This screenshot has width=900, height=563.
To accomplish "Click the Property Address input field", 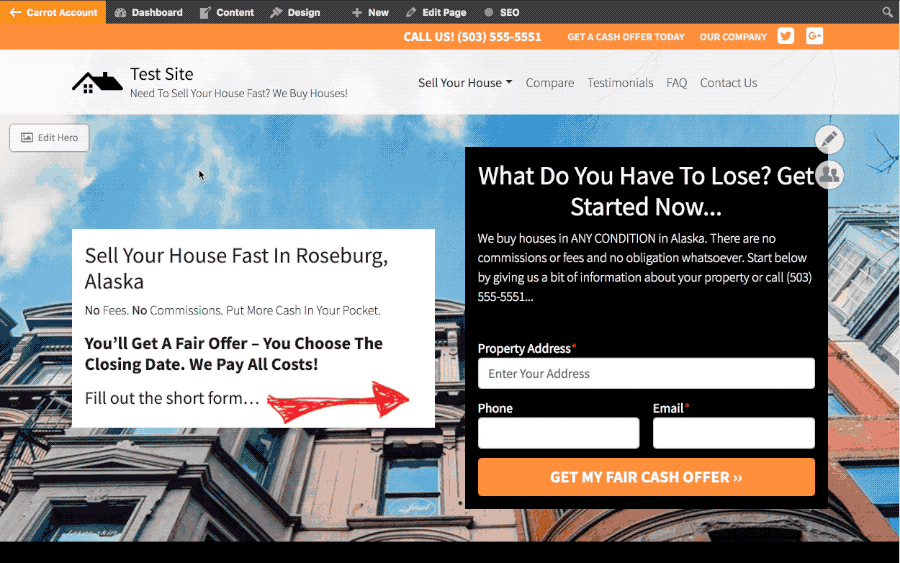I will tap(646, 374).
